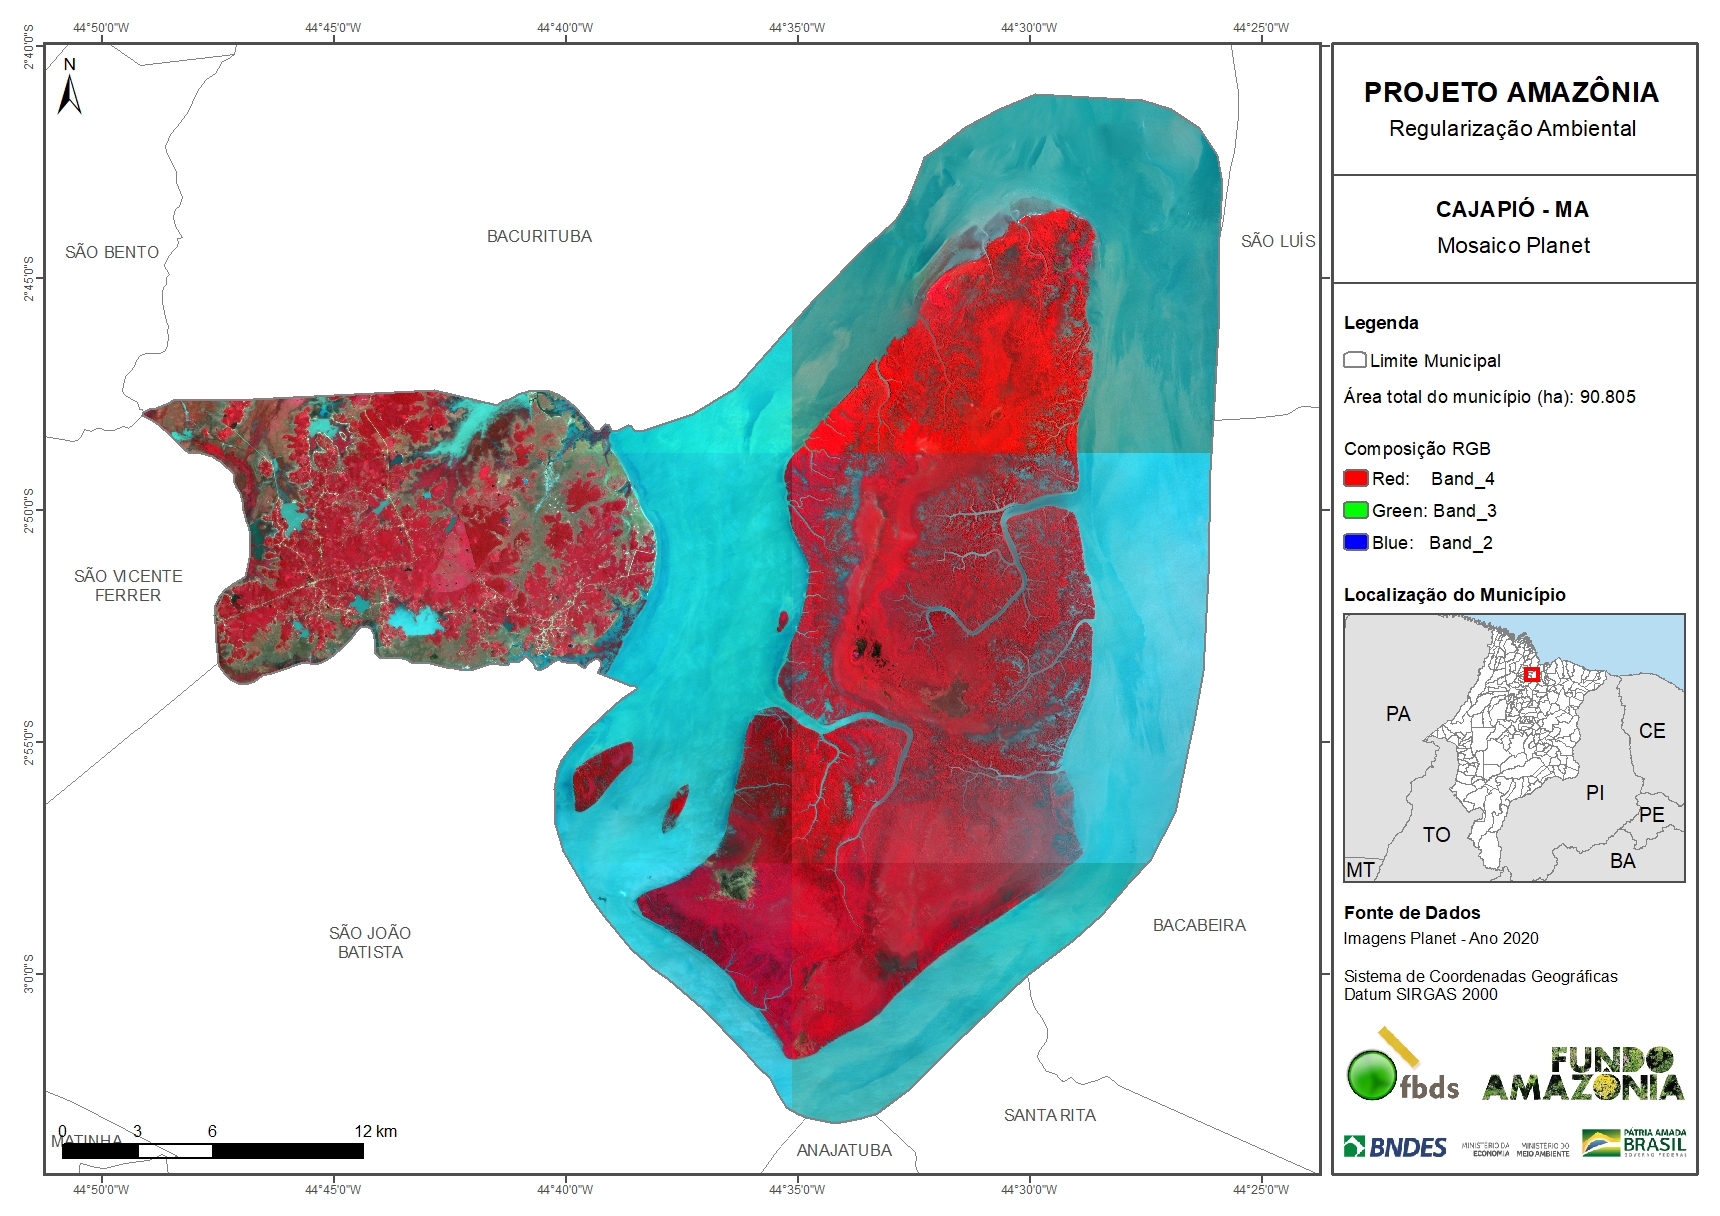Click the Localização do Município inset map

click(x=1514, y=748)
